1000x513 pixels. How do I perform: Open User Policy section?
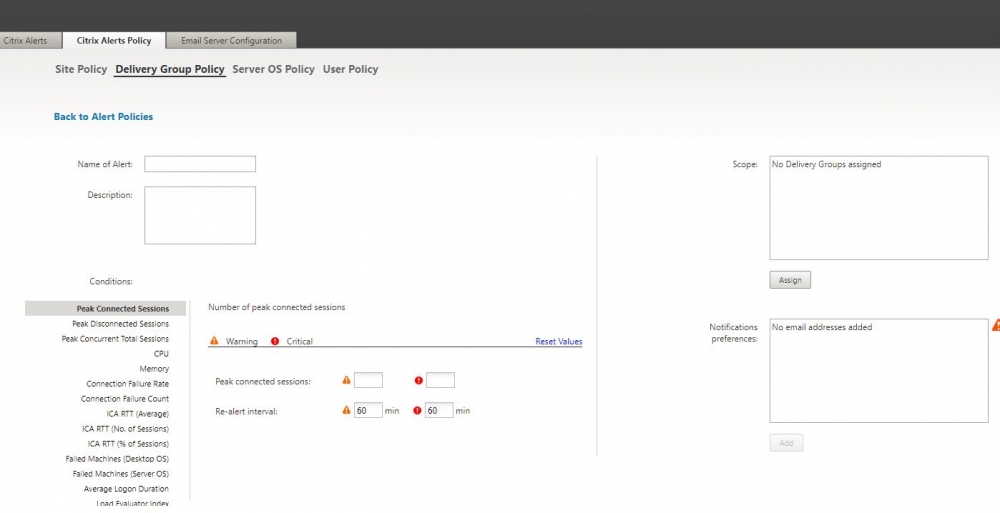350,69
